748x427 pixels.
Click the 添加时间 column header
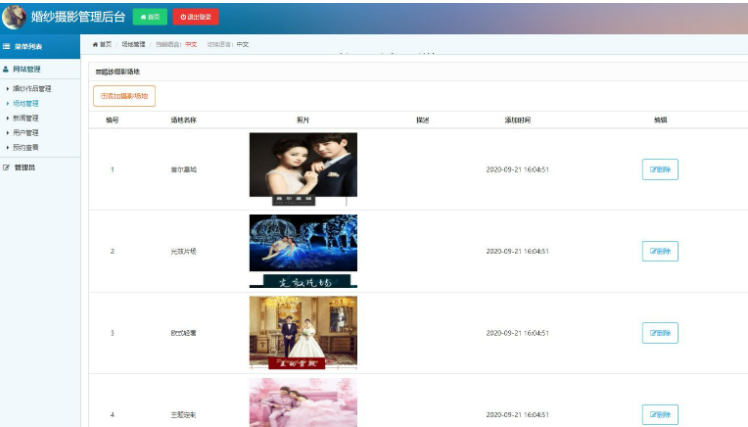[x=518, y=120]
